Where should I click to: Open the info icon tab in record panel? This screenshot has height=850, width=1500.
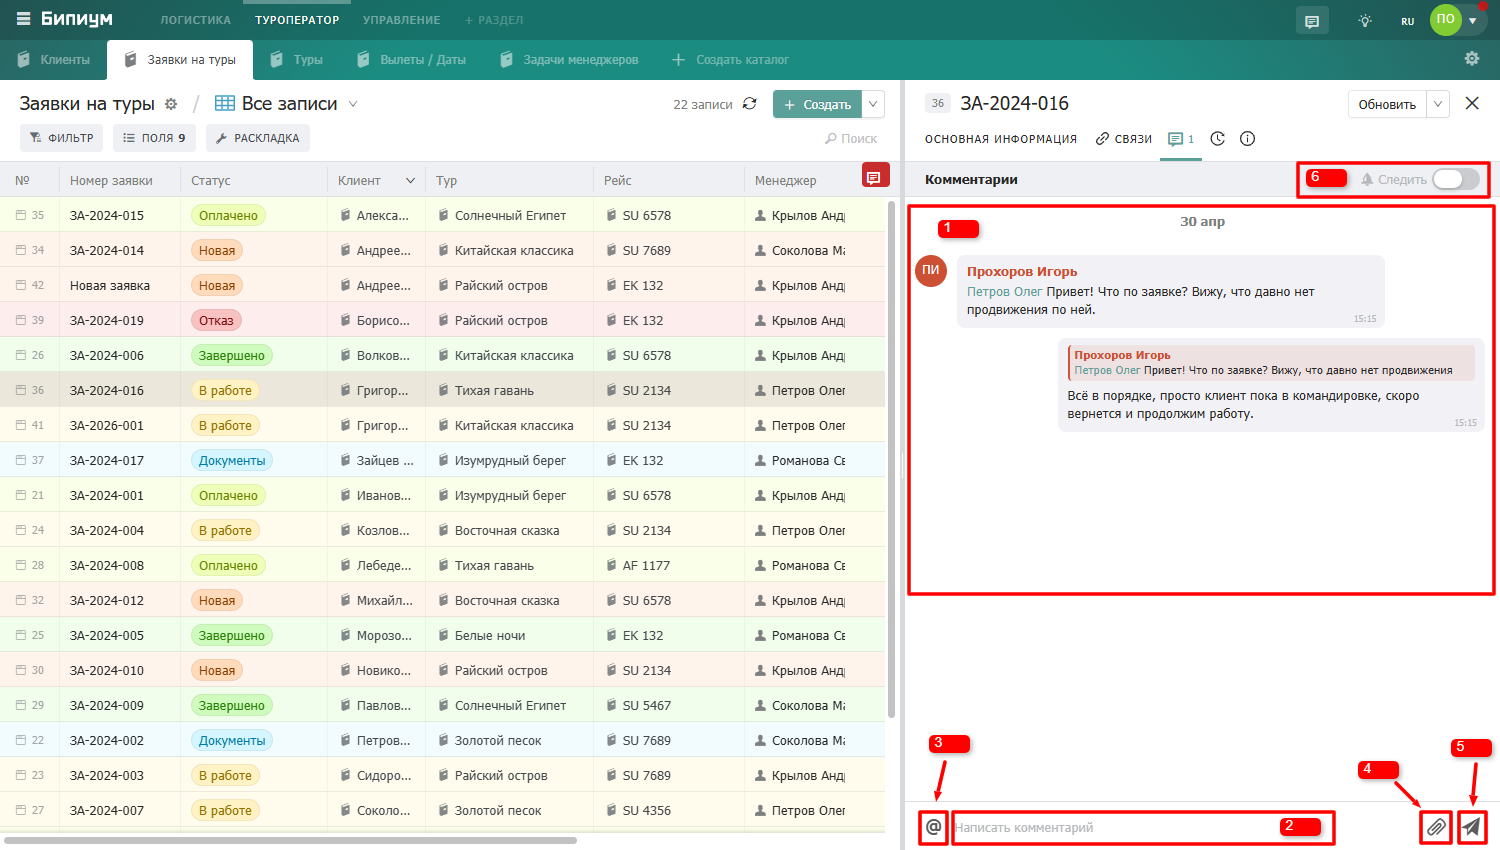(1247, 139)
